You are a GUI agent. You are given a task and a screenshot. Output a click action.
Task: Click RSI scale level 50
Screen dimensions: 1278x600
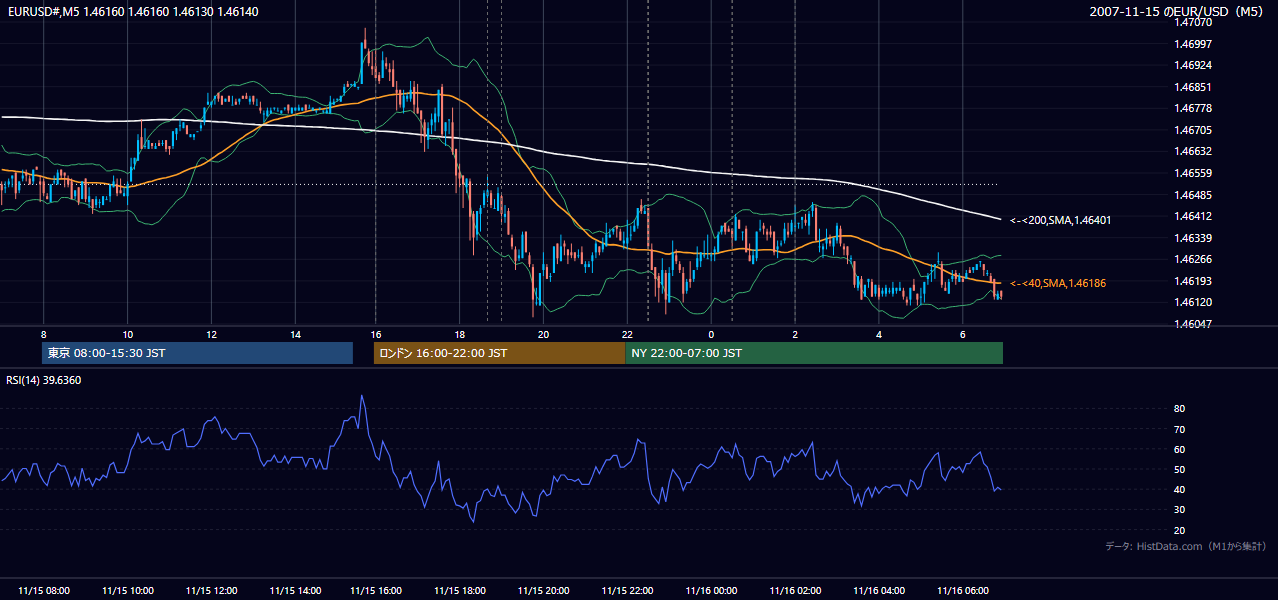(x=1180, y=470)
